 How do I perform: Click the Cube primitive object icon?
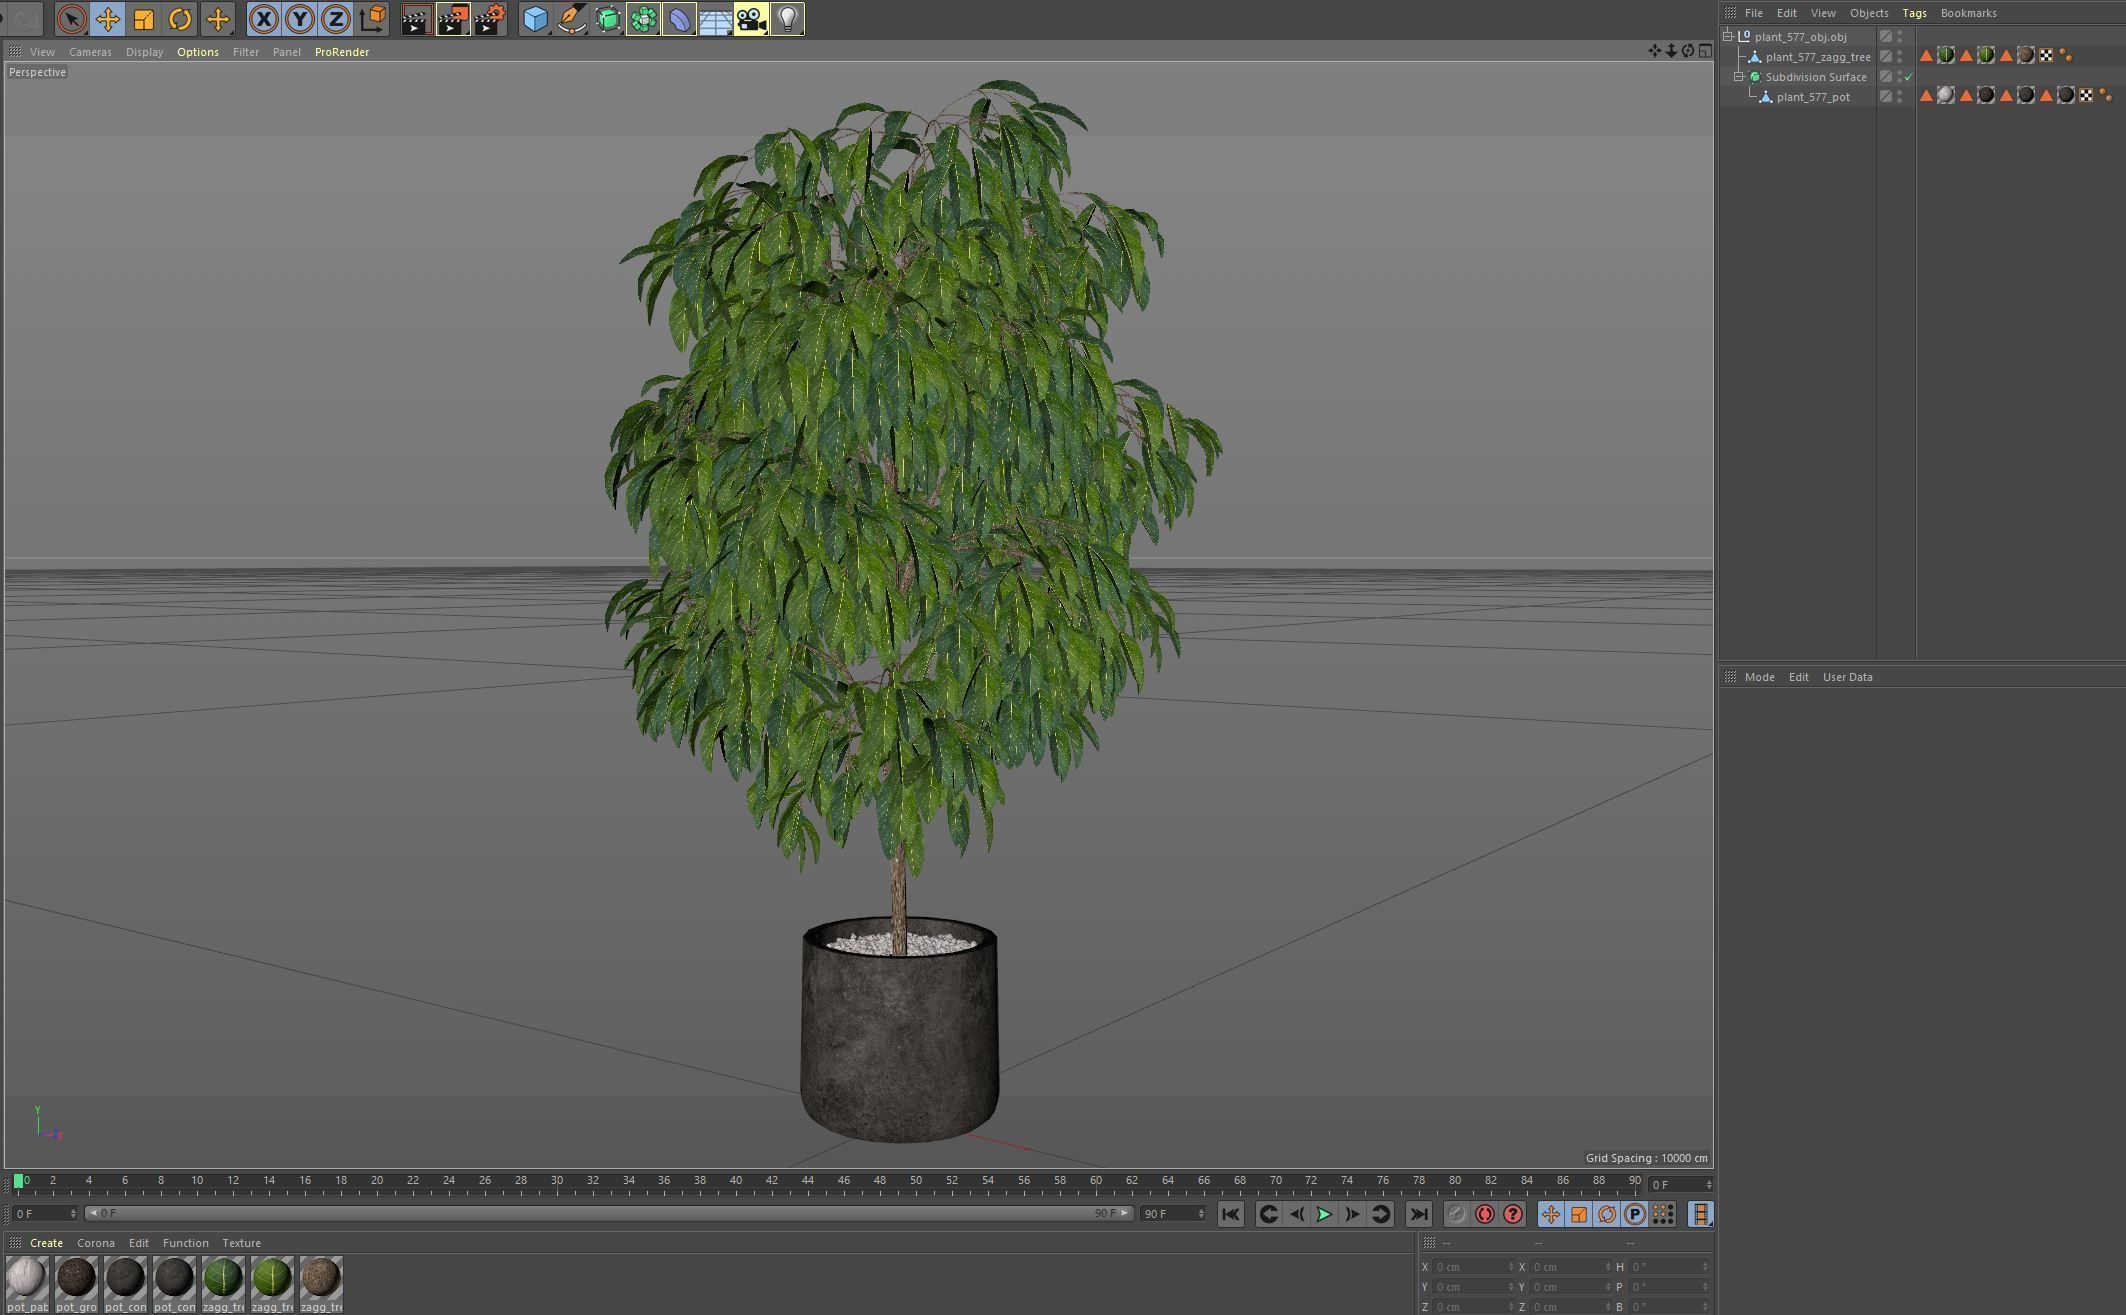[536, 19]
